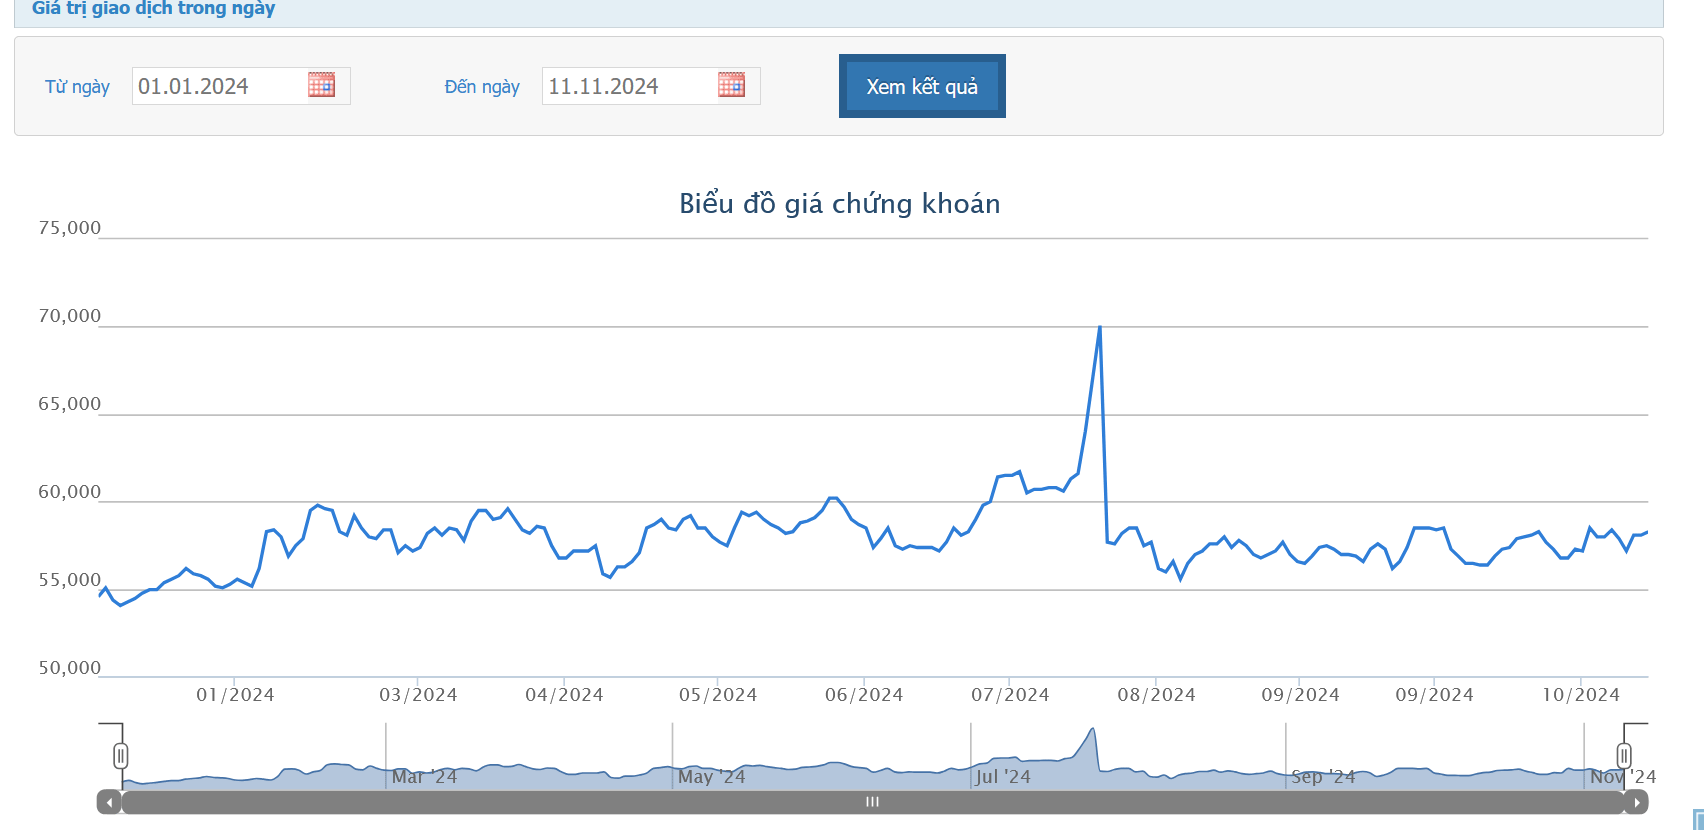Click the scrollbar right arrow below the chart
This screenshot has height=830, width=1704.
point(1636,802)
